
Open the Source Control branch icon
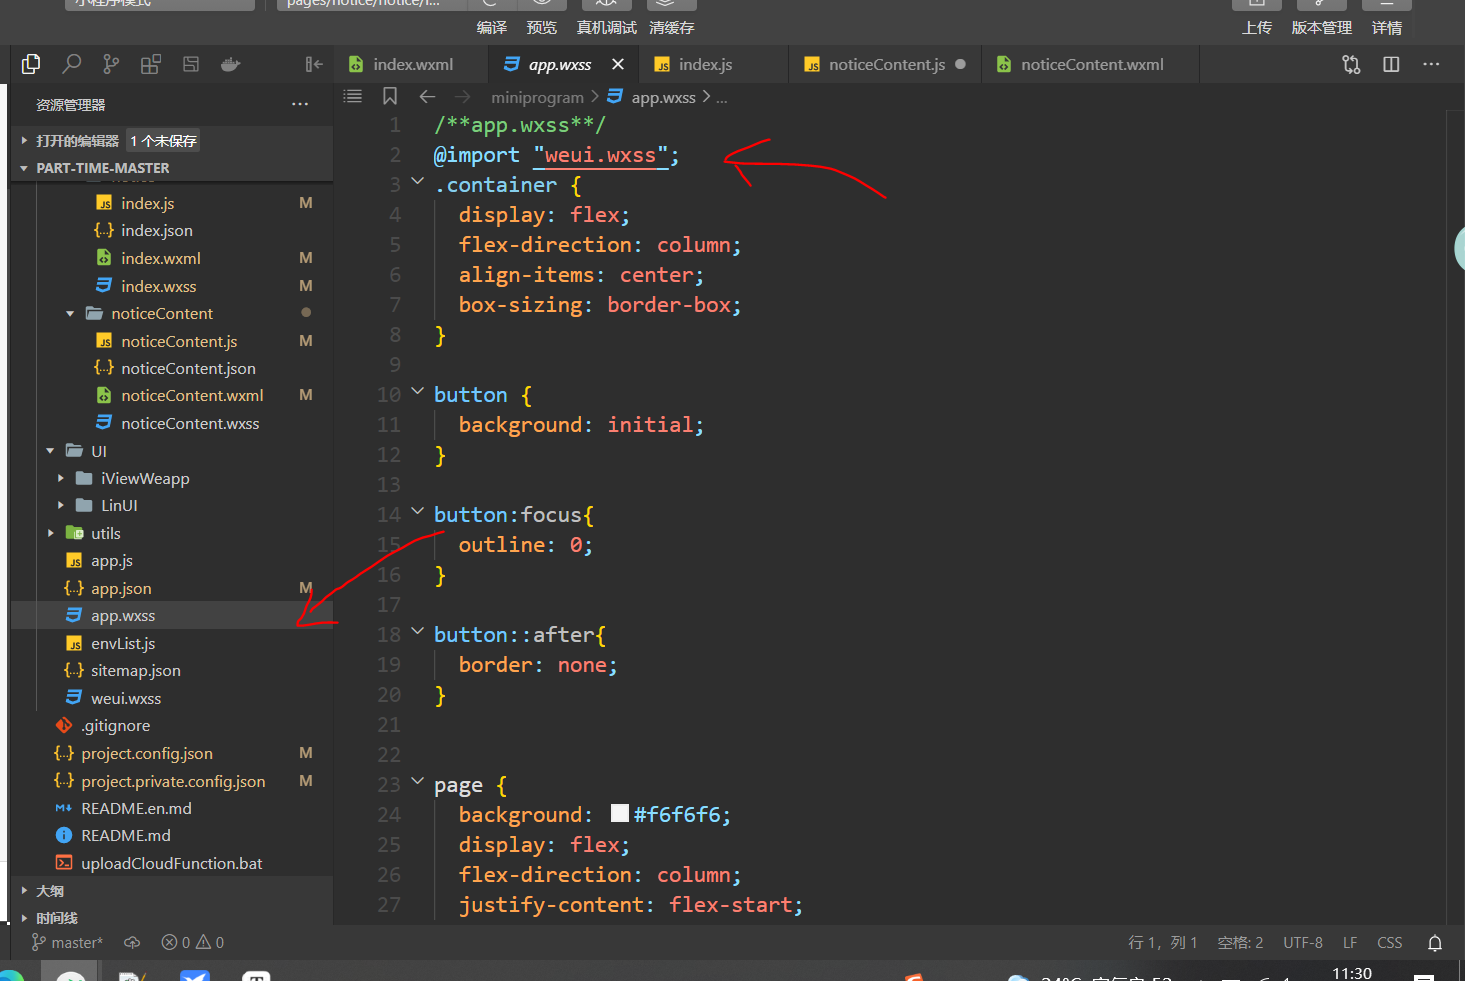point(111,64)
